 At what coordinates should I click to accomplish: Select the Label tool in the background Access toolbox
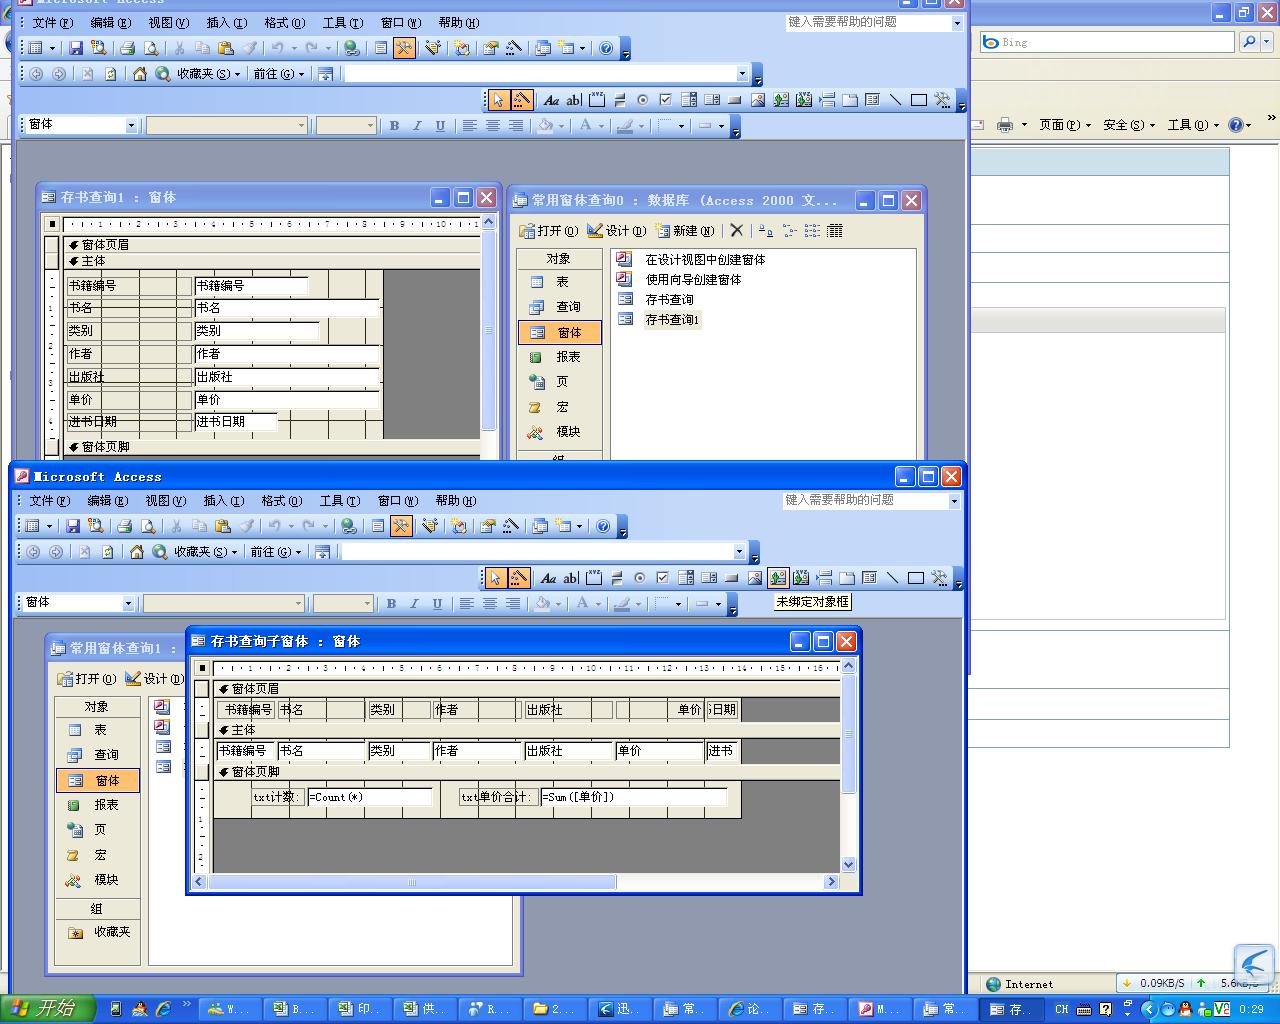point(551,100)
